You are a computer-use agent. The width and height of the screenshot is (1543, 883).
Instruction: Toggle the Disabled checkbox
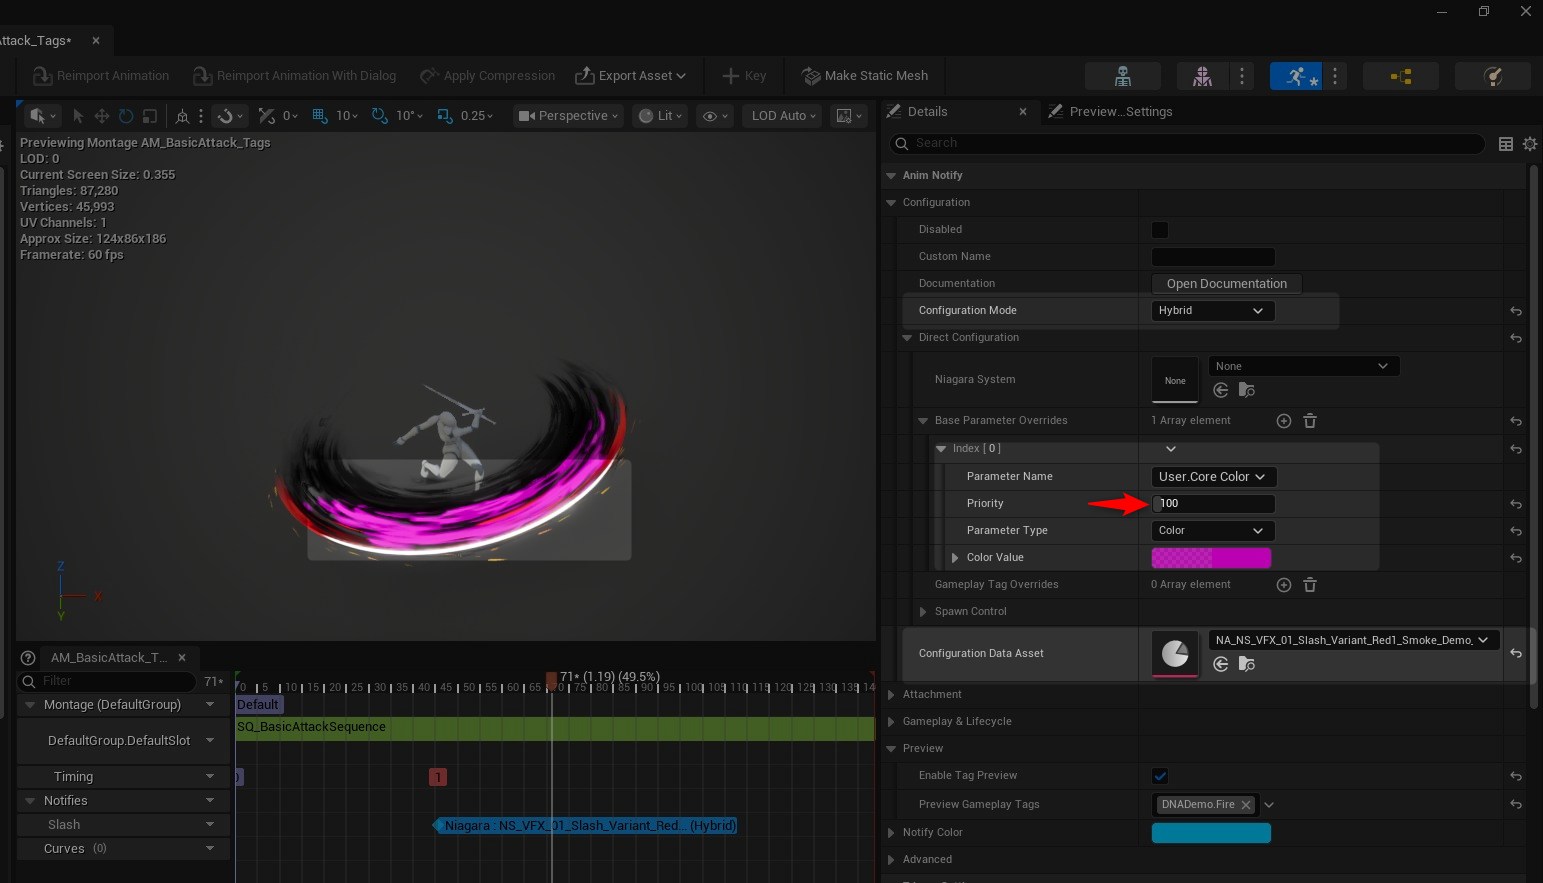[1160, 230]
